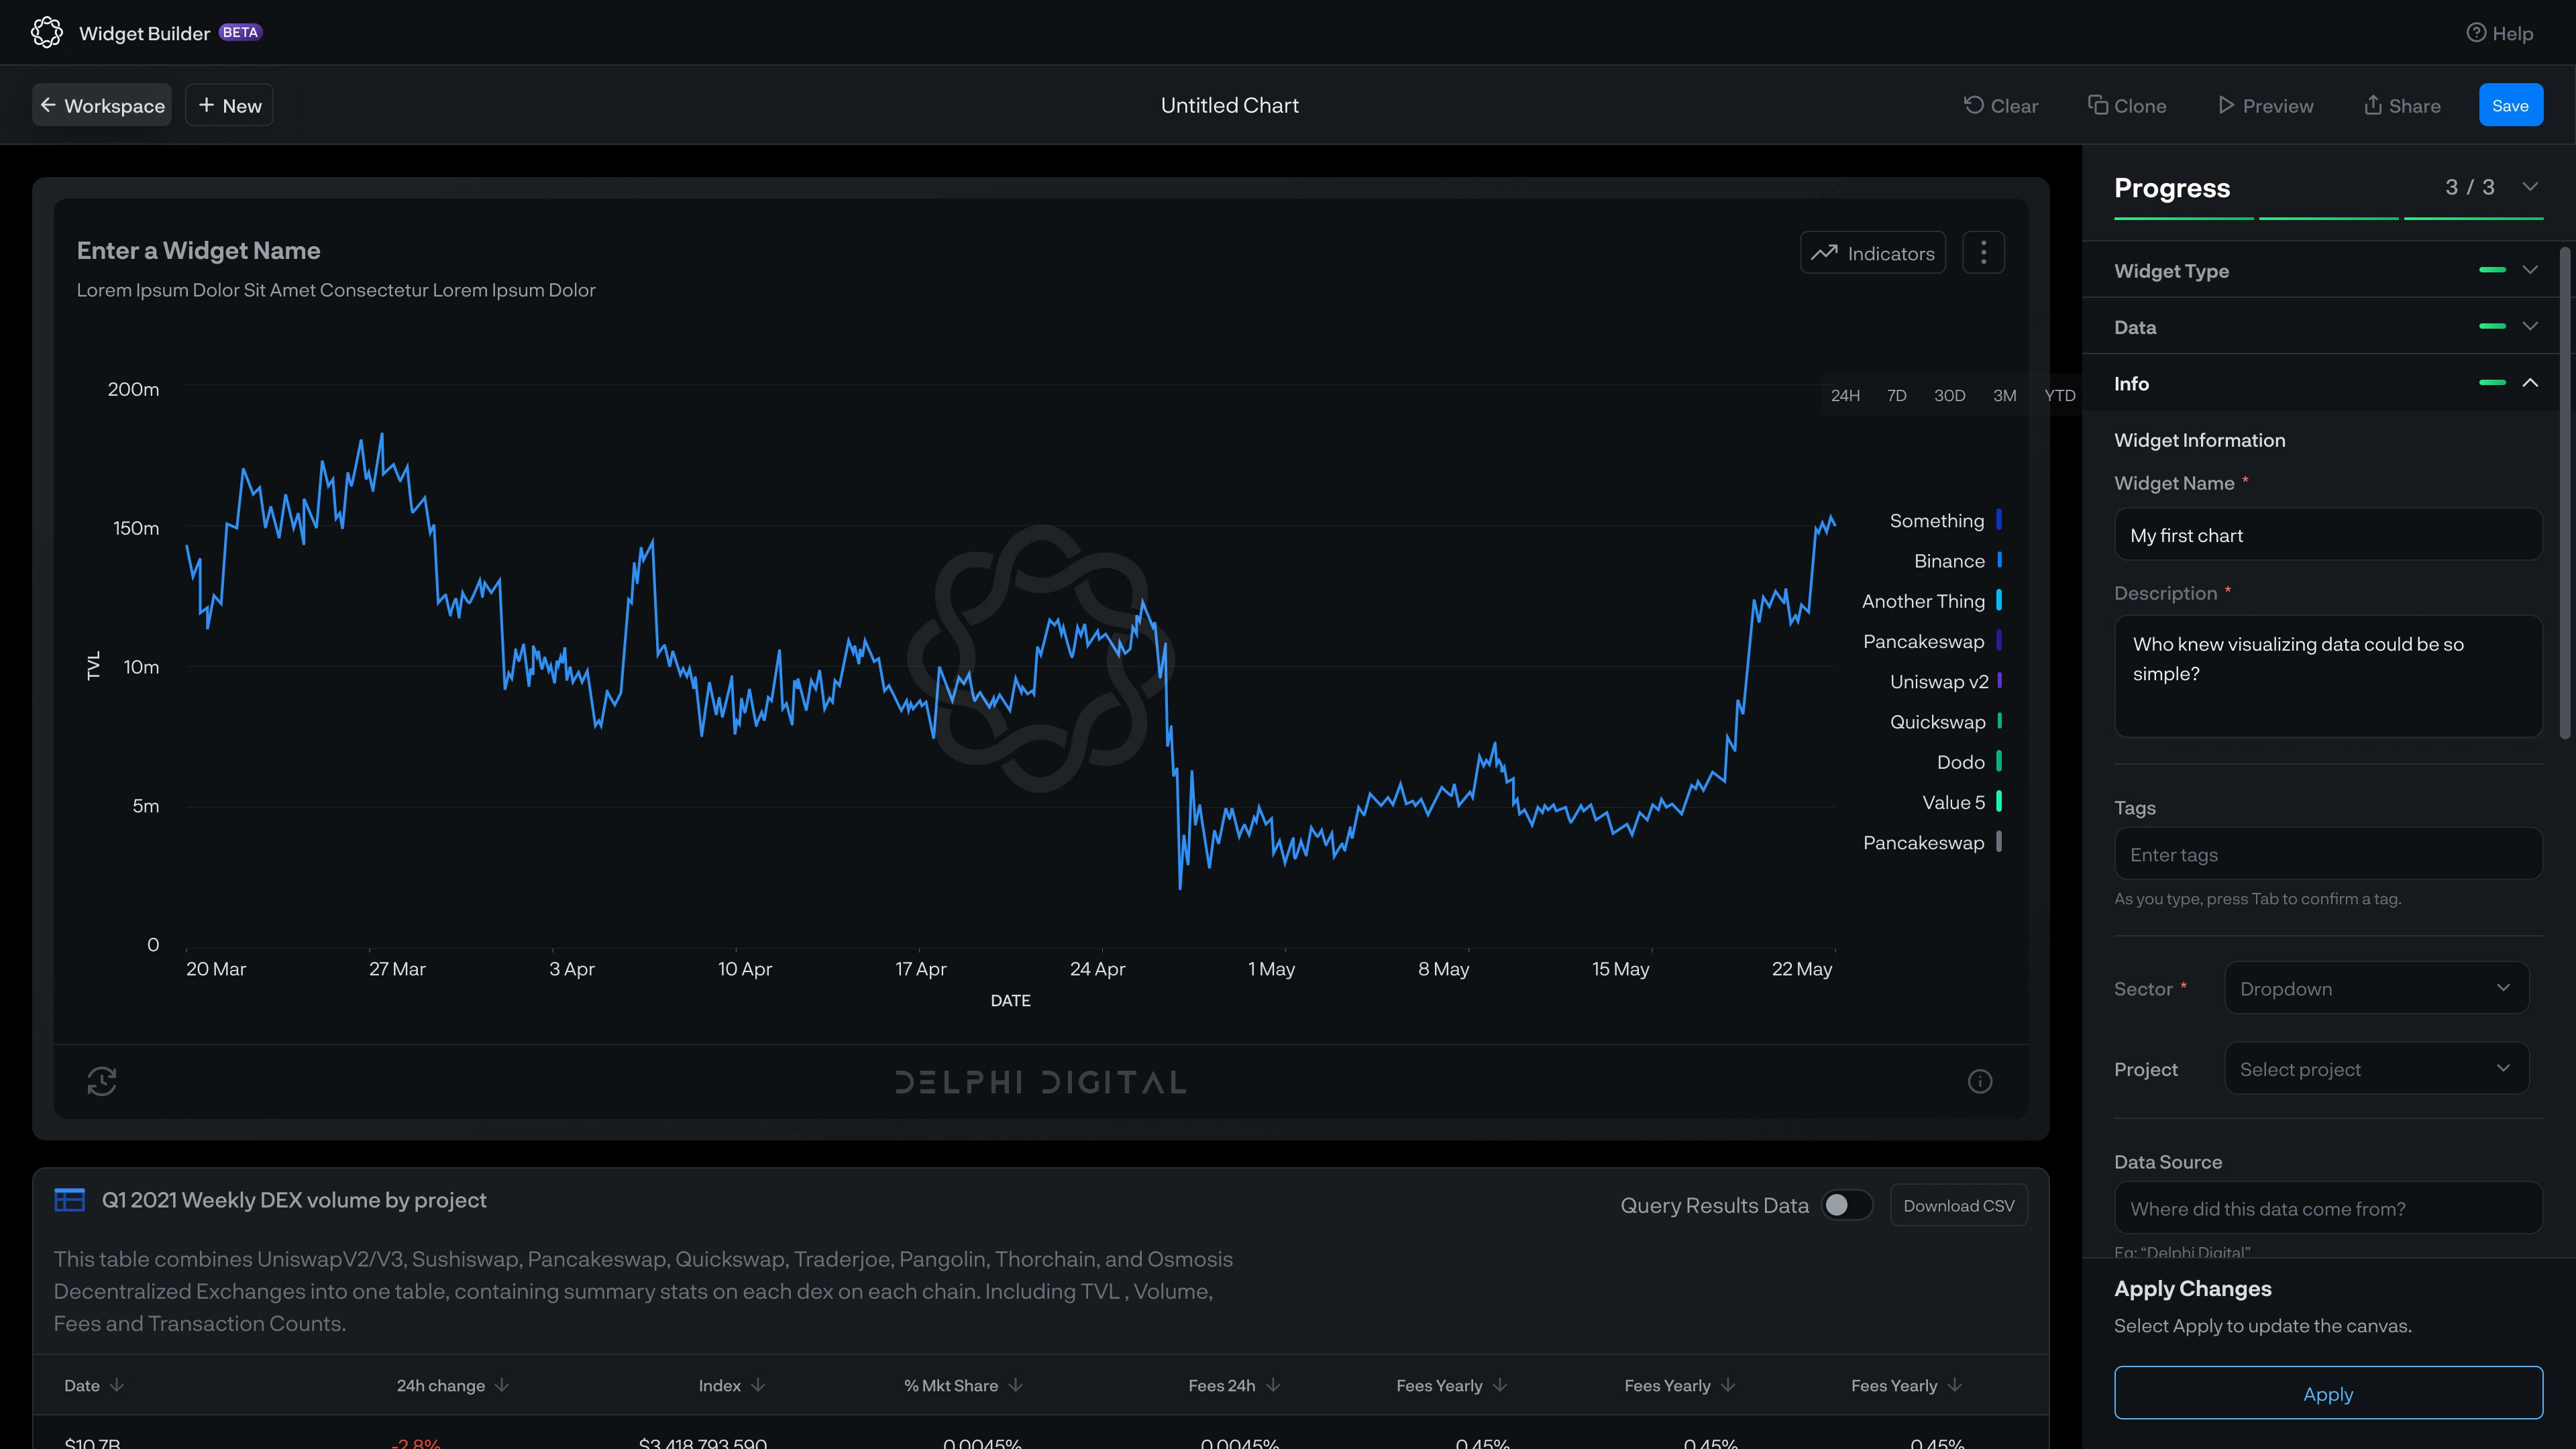Image resolution: width=2576 pixels, height=1449 pixels.
Task: Click the Widget Builder app icon top-left
Action: click(48, 32)
